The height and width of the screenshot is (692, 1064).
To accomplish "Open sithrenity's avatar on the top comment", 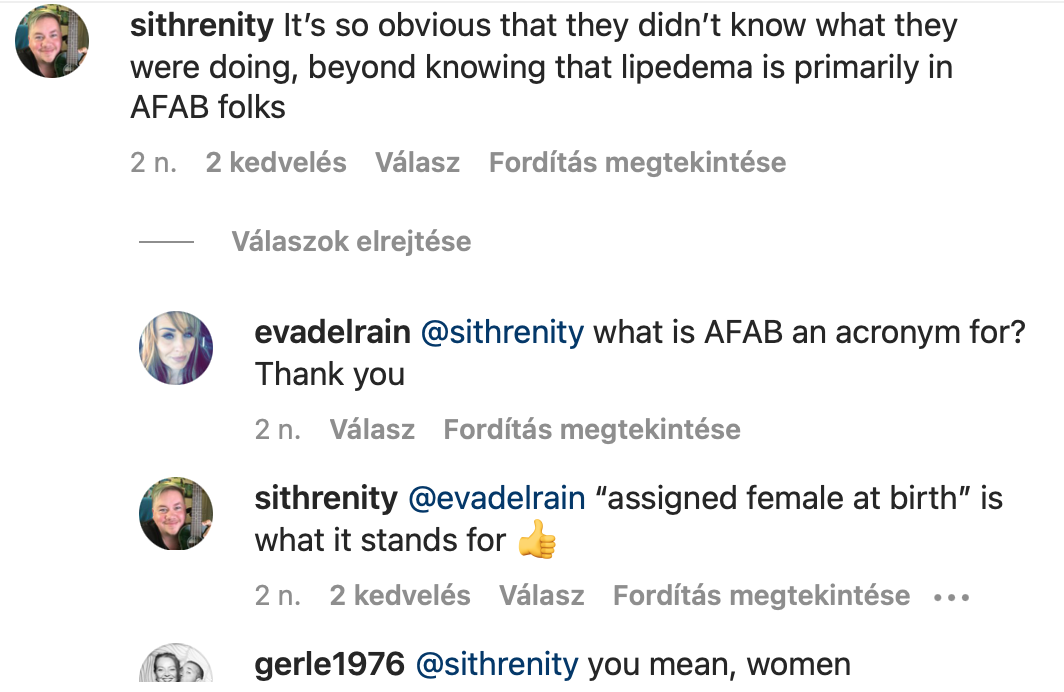I will click(x=52, y=41).
